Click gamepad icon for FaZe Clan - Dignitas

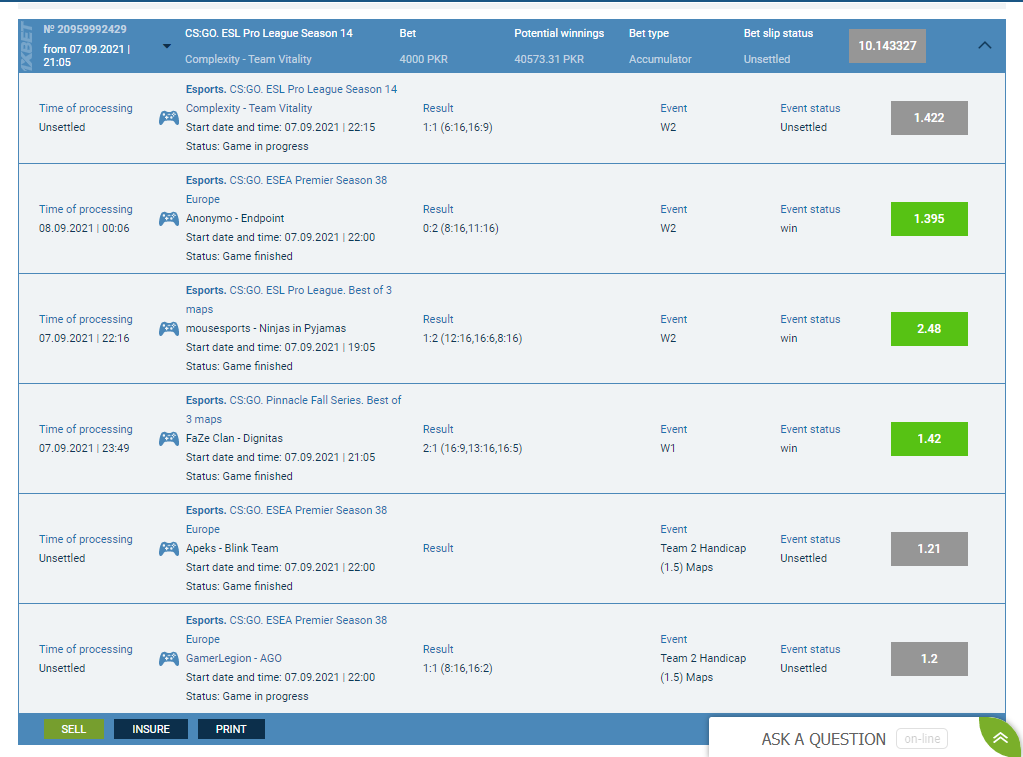point(169,439)
